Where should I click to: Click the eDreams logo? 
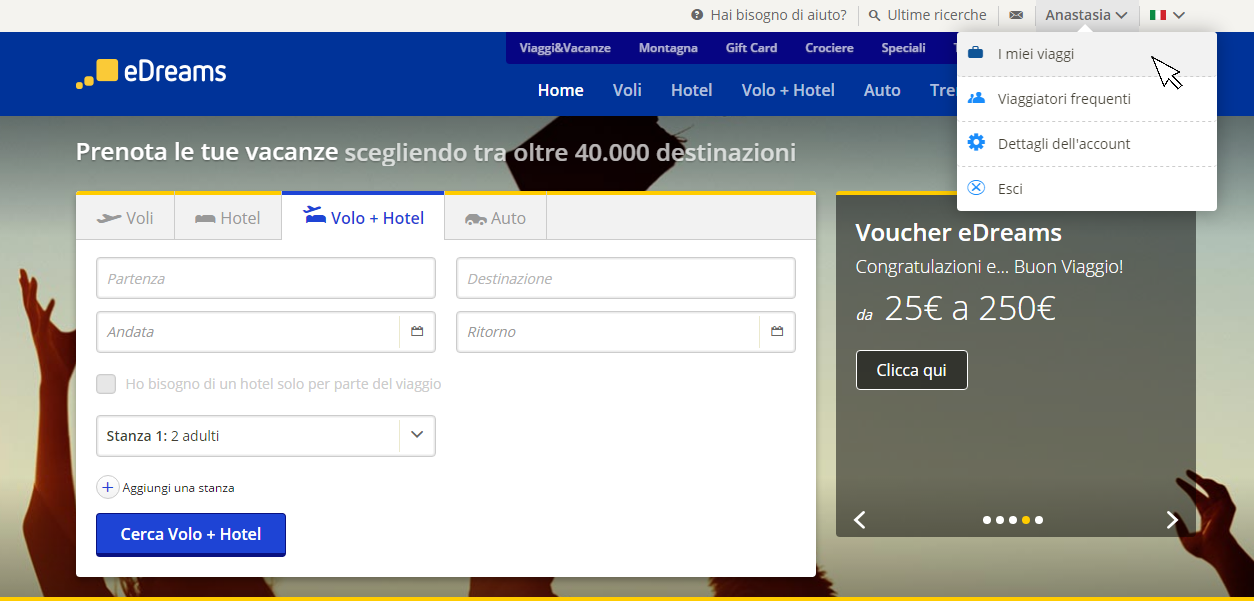(152, 72)
